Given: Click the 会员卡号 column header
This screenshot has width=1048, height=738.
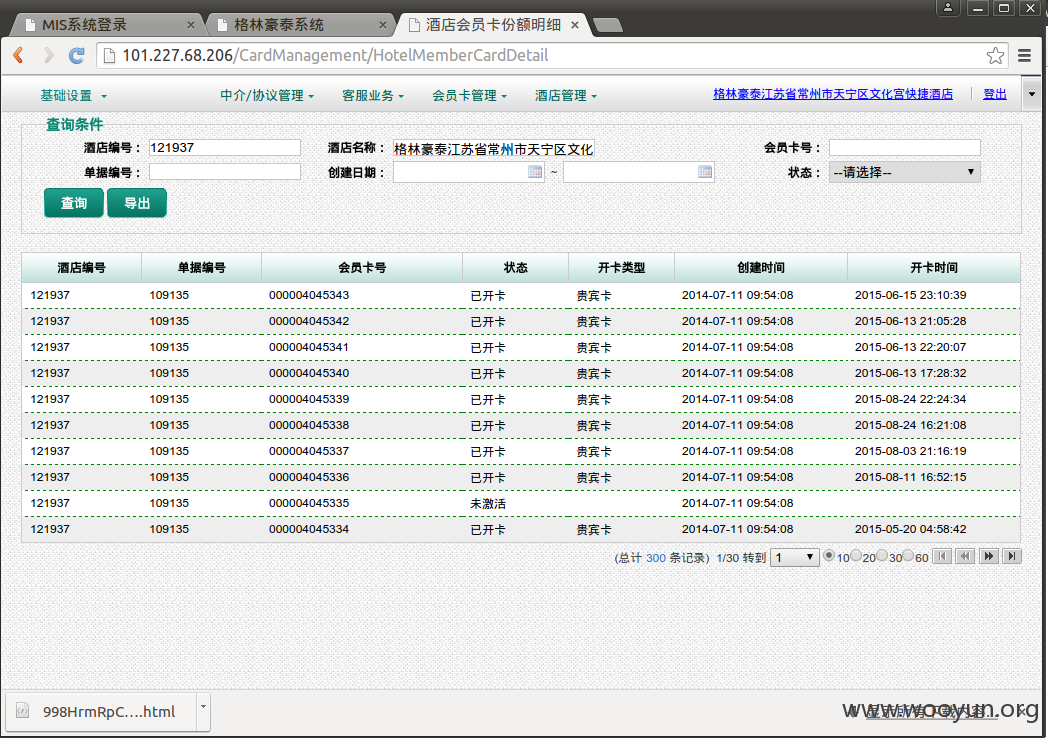Looking at the screenshot, I should click(x=362, y=267).
